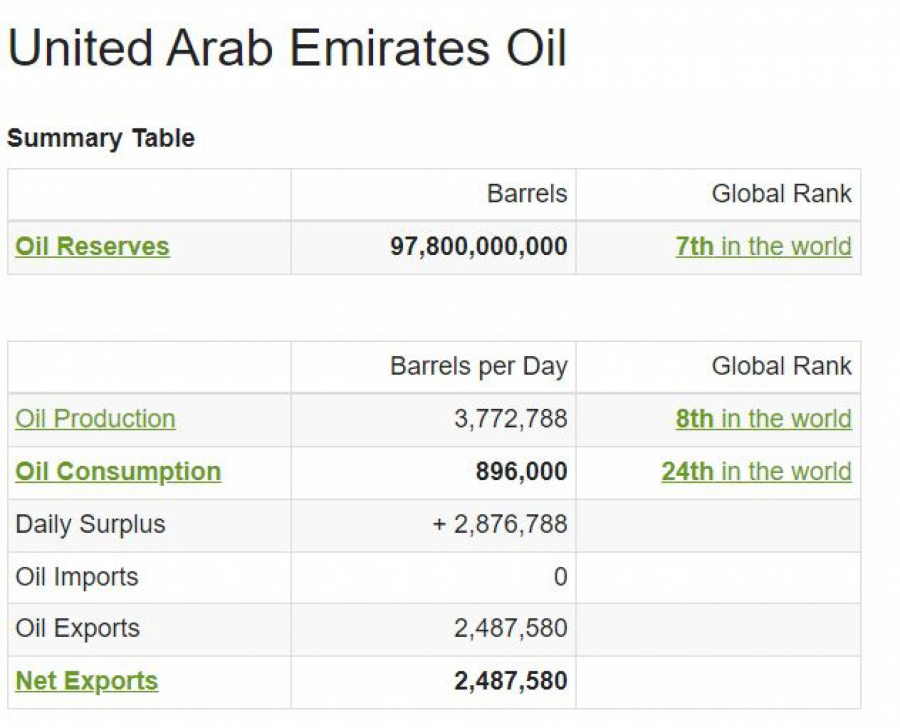Click the 3,772,788 production value
Viewport: 900px width, 728px height.
[x=510, y=419]
